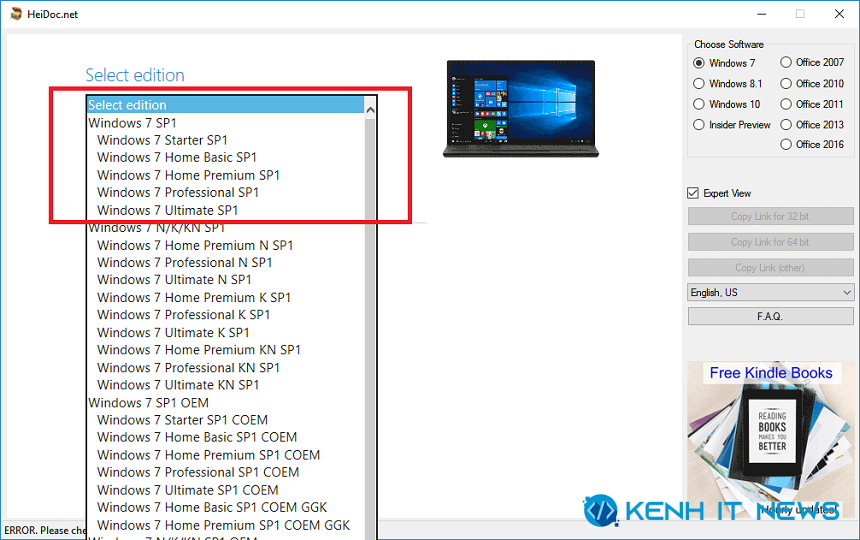The height and width of the screenshot is (540, 860).
Task: Click the HeiDoc.net title bar app icon
Action: point(16,14)
